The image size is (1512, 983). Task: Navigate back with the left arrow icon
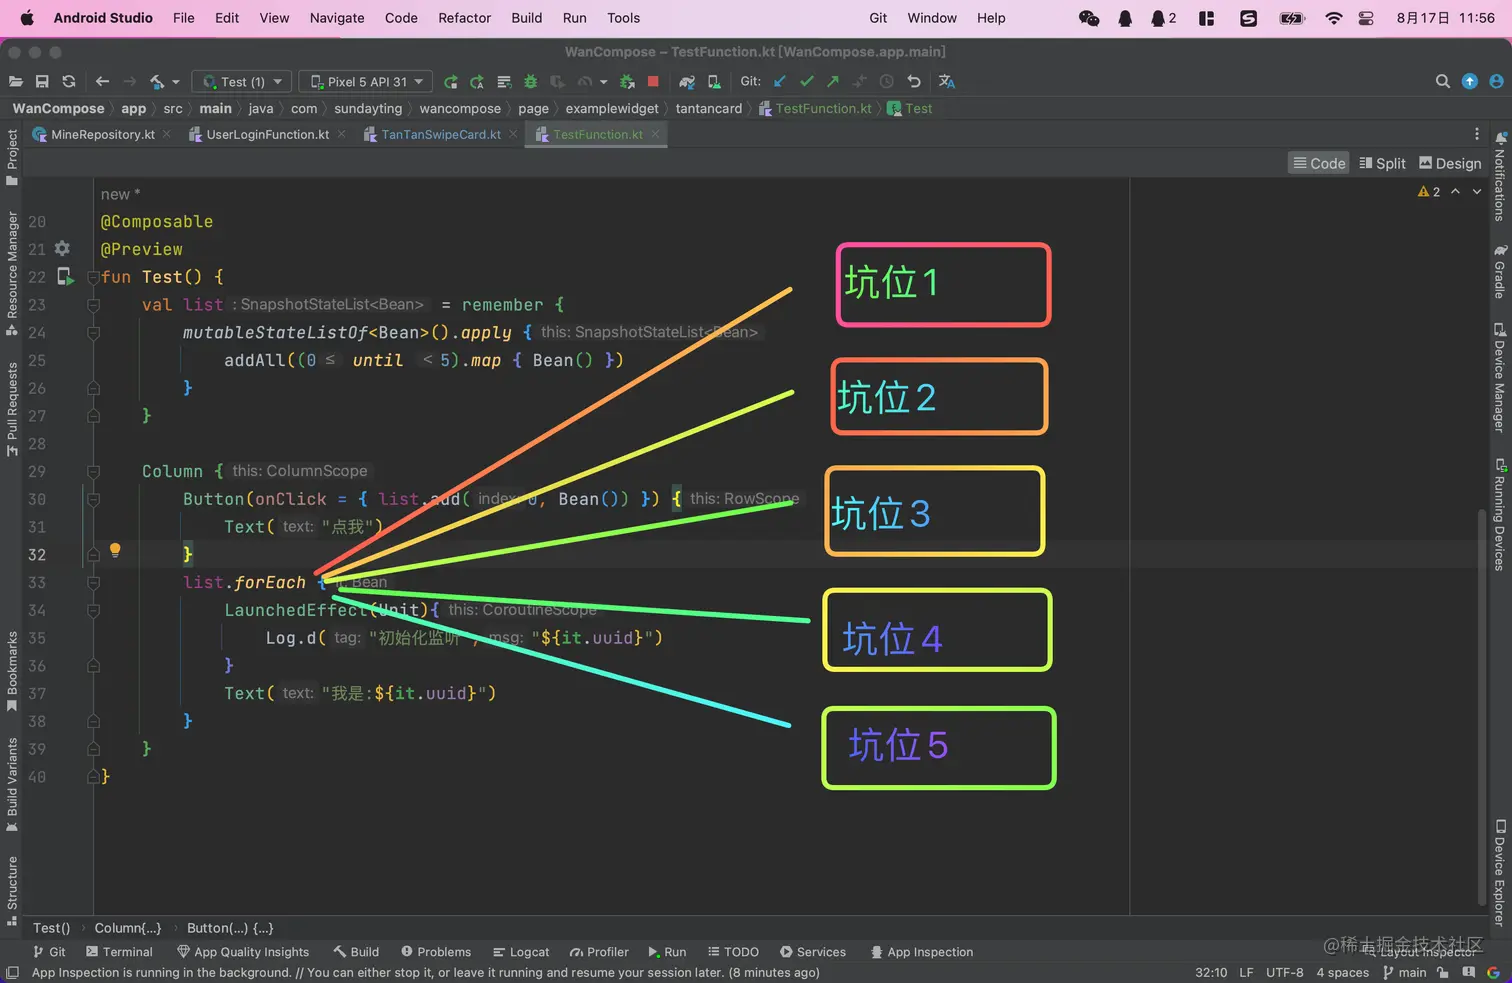coord(102,82)
